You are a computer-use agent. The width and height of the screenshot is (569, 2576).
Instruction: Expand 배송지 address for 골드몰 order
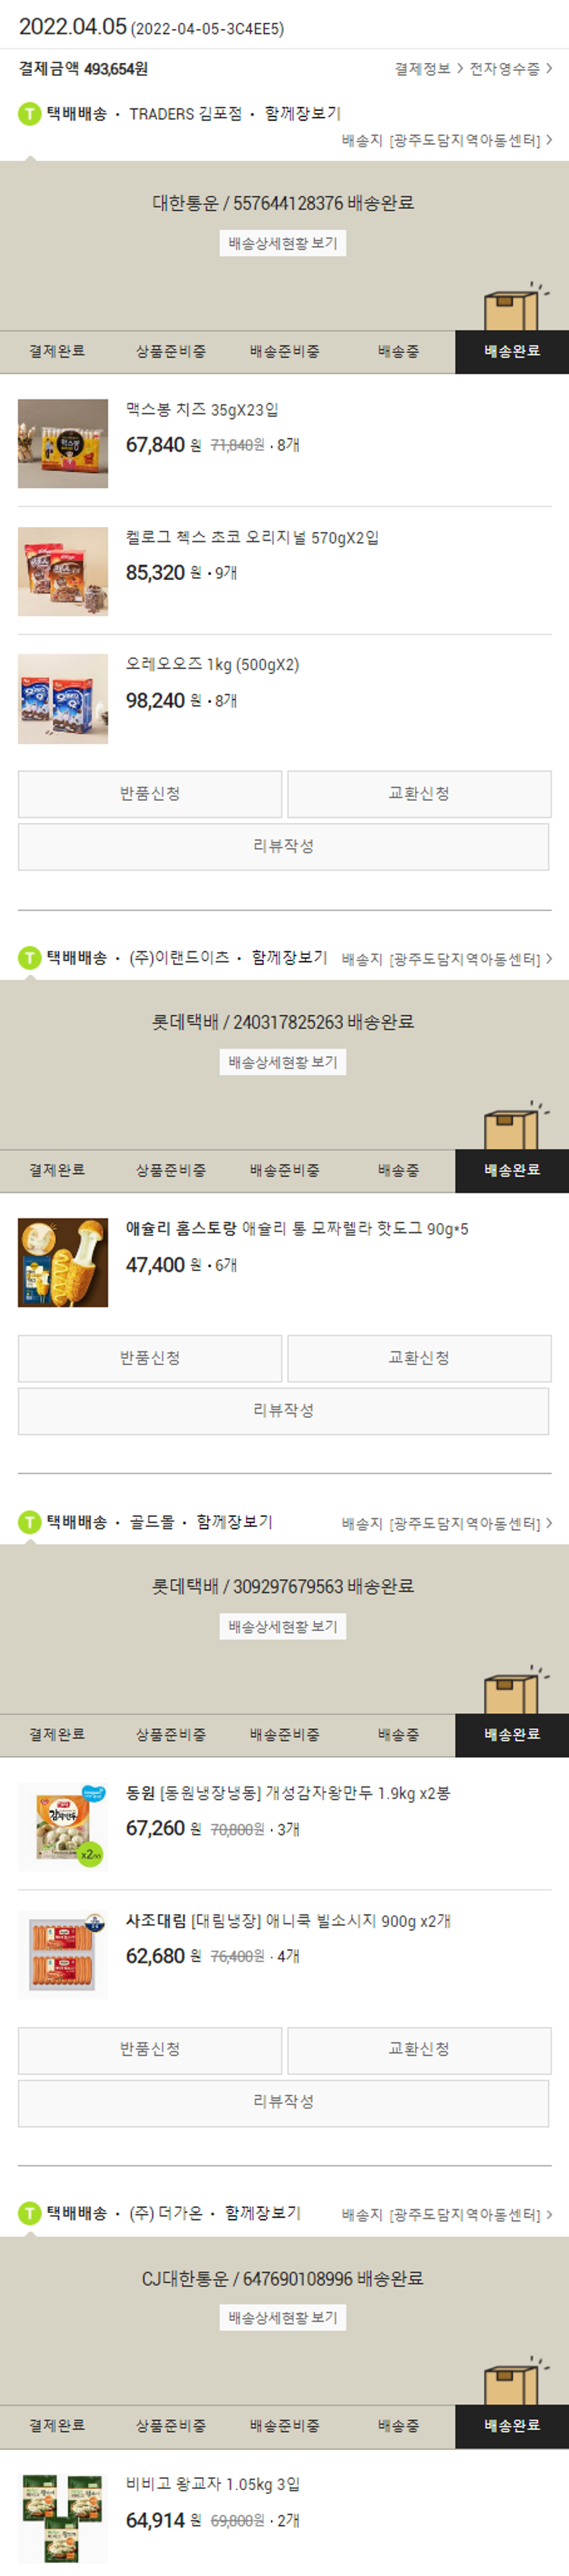[447, 1524]
